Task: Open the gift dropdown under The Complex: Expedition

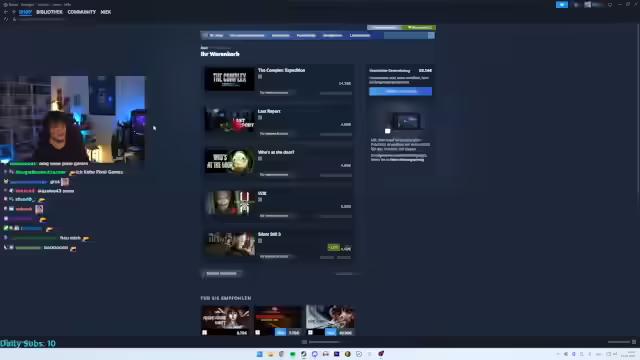Action: click(277, 93)
